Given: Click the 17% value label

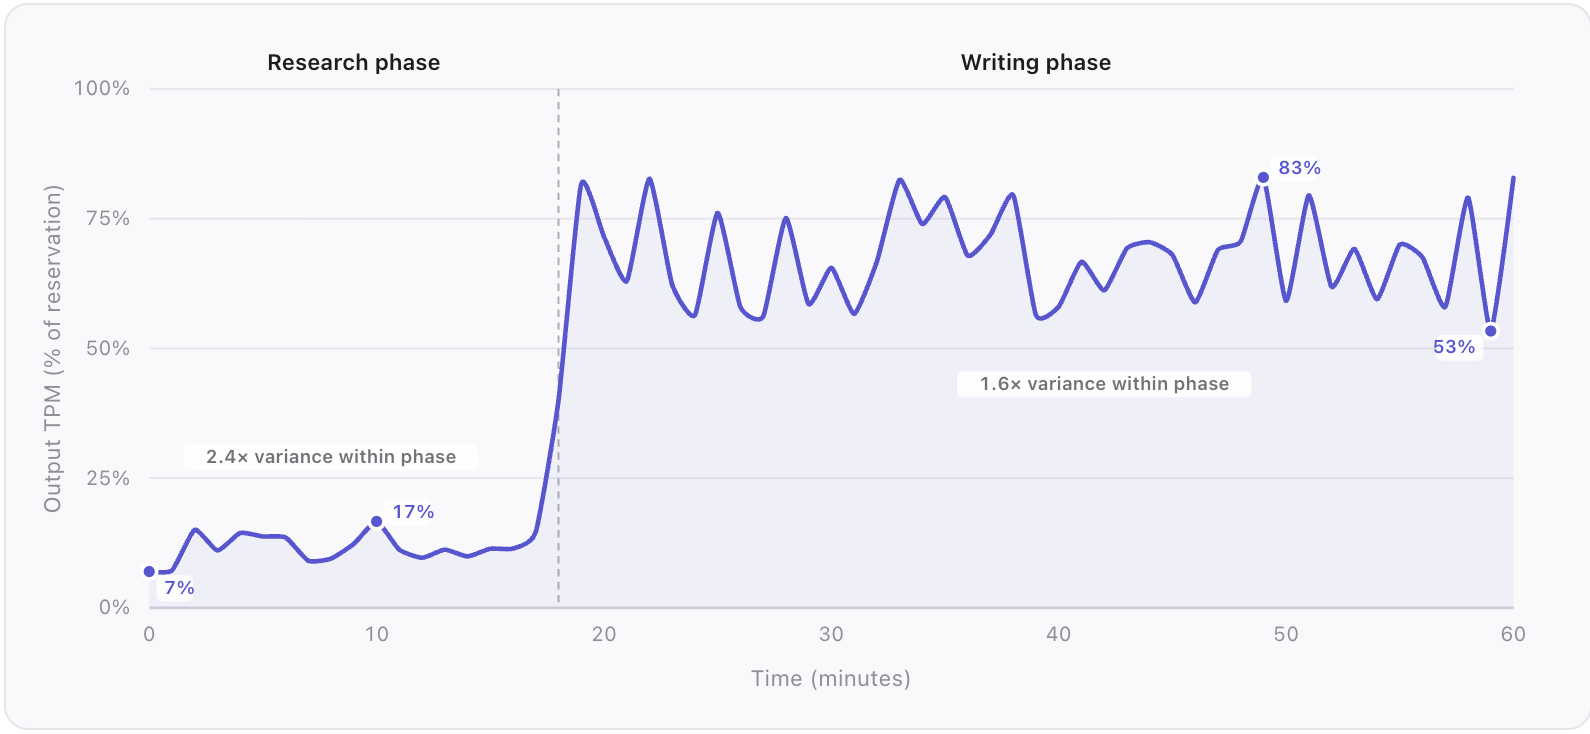Looking at the screenshot, I should pos(413,512).
